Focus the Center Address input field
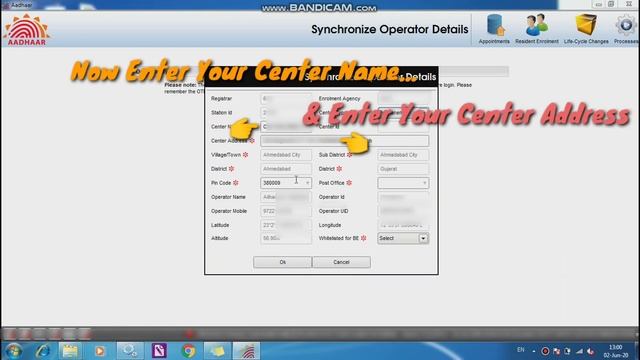Screen dimensions: 640x360 [x=344, y=141]
